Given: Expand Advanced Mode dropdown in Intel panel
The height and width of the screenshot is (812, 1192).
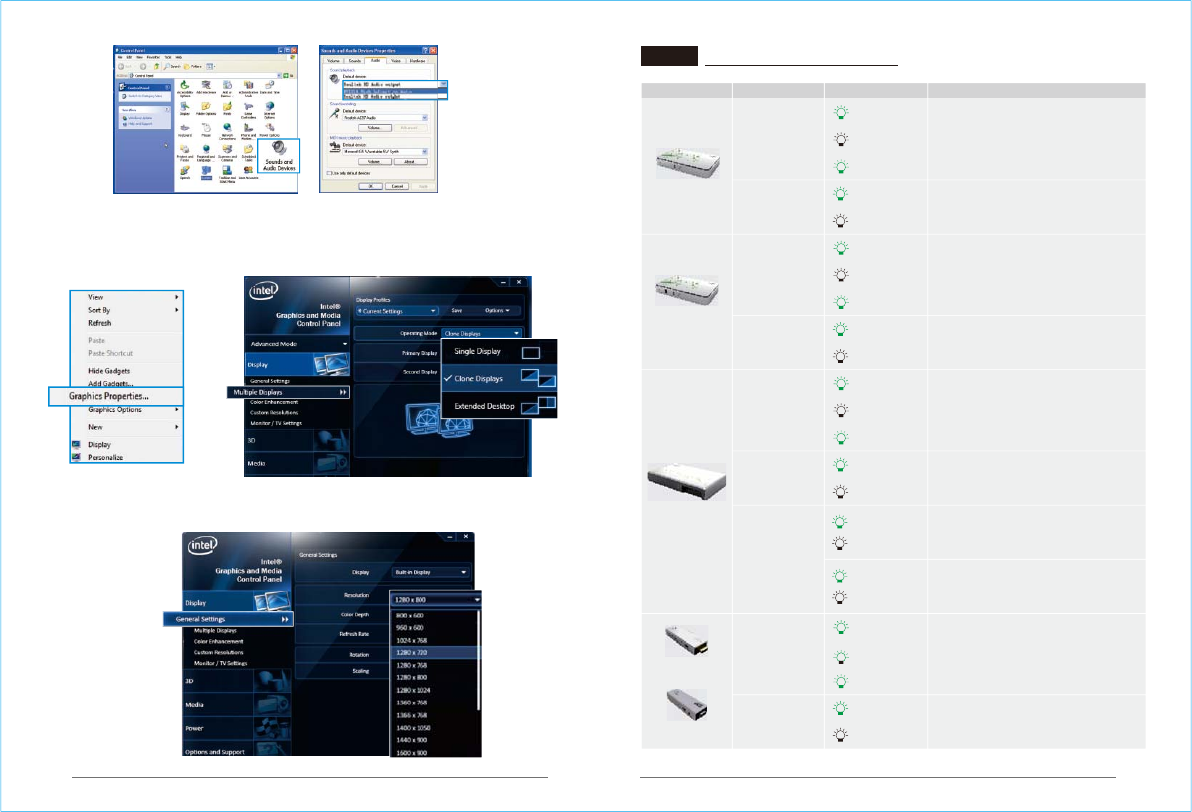Looking at the screenshot, I should [x=297, y=344].
